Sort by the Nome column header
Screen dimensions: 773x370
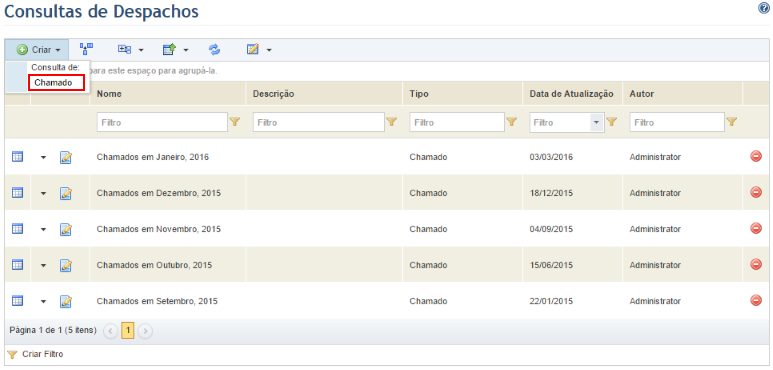click(x=109, y=94)
